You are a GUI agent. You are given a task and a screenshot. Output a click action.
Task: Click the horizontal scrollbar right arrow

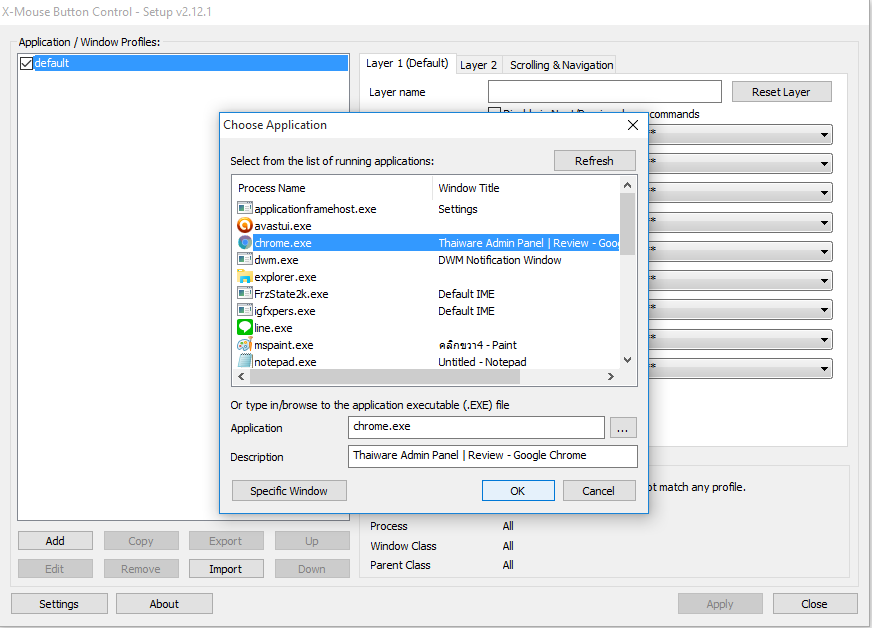click(x=611, y=377)
